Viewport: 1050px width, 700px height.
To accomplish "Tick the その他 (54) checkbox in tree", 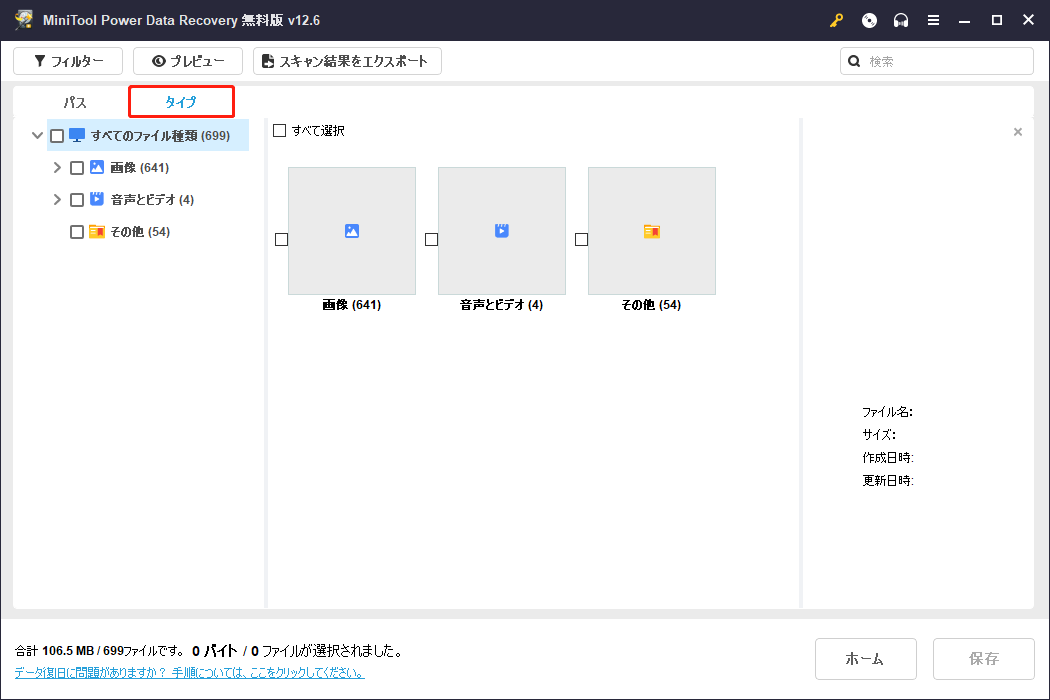I will (x=77, y=232).
